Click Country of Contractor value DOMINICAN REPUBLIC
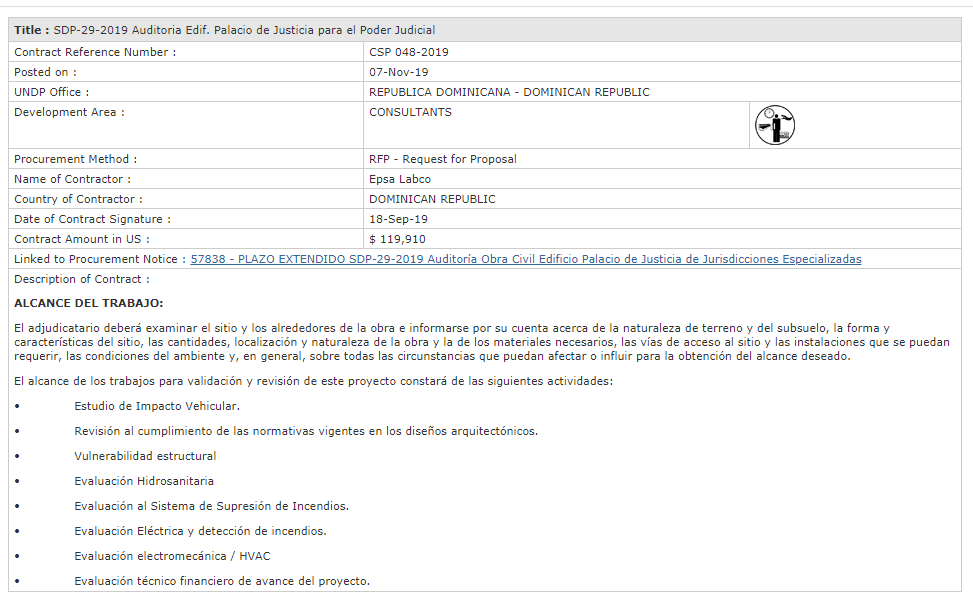Screen dimensions: 973x603 click(432, 199)
